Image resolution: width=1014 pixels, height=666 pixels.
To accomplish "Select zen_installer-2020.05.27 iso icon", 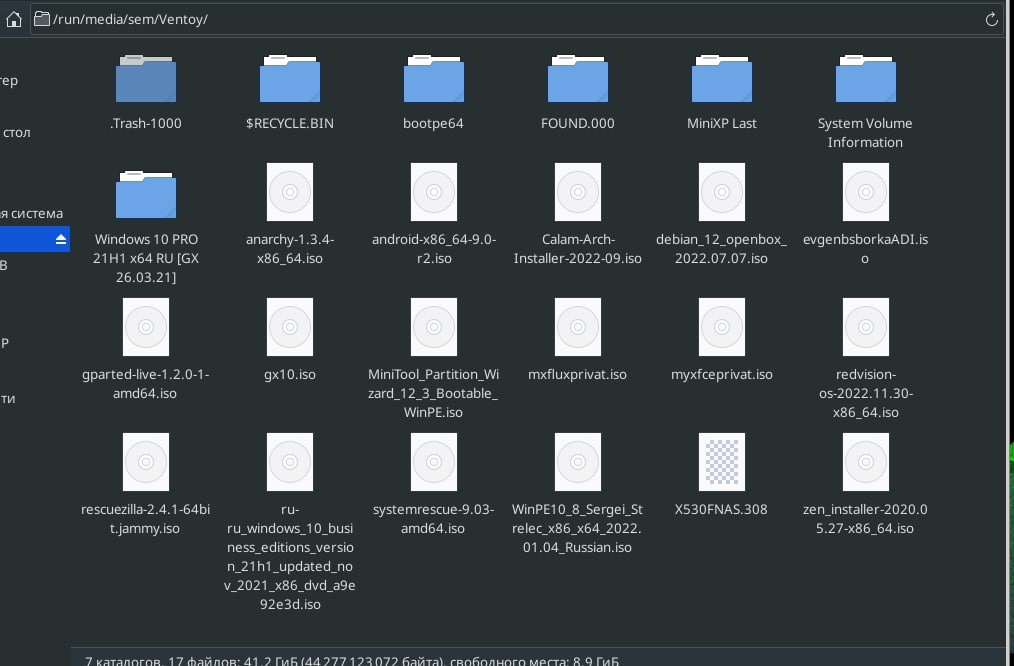I will click(866, 462).
